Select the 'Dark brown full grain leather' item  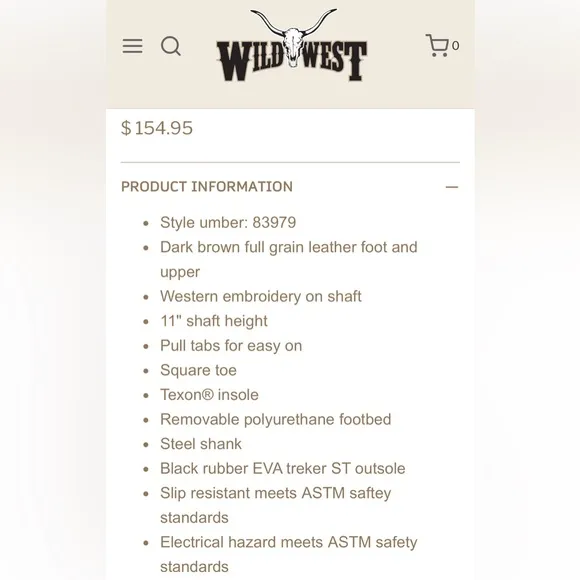point(289,259)
